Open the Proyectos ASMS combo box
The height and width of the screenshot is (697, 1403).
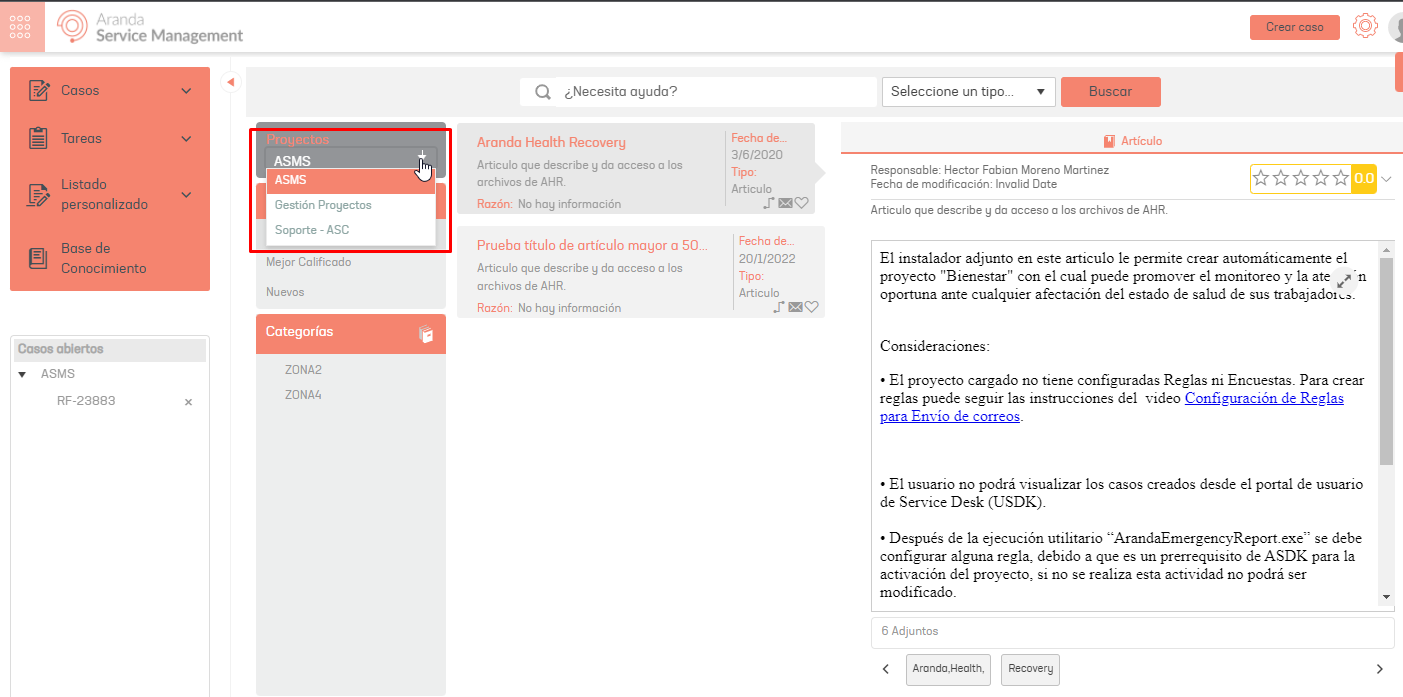pyautogui.click(x=351, y=160)
